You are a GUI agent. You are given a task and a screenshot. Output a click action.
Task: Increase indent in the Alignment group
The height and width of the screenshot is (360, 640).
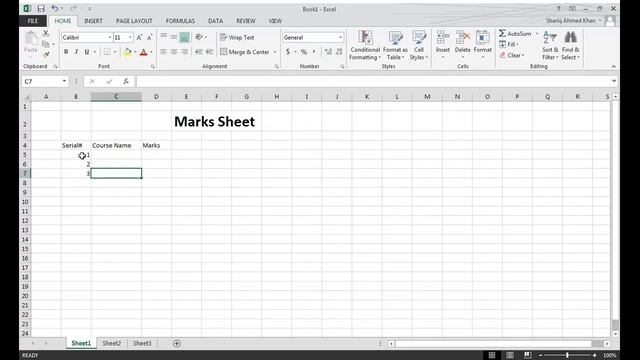[209, 52]
